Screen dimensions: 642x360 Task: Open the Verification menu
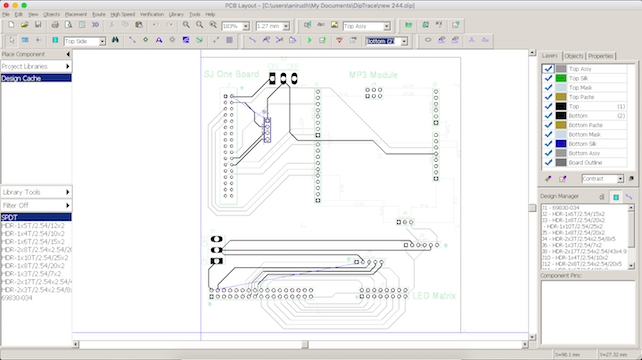pos(152,14)
